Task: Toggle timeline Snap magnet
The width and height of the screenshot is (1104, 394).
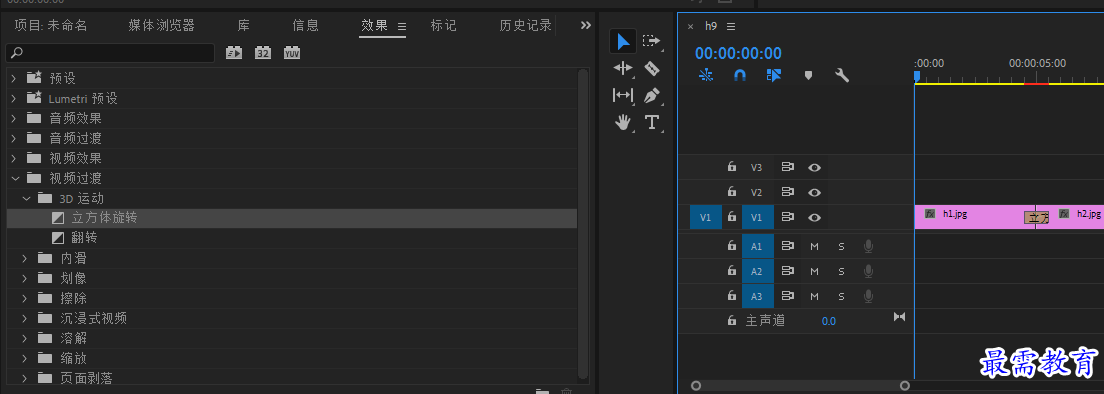Action: tap(739, 75)
